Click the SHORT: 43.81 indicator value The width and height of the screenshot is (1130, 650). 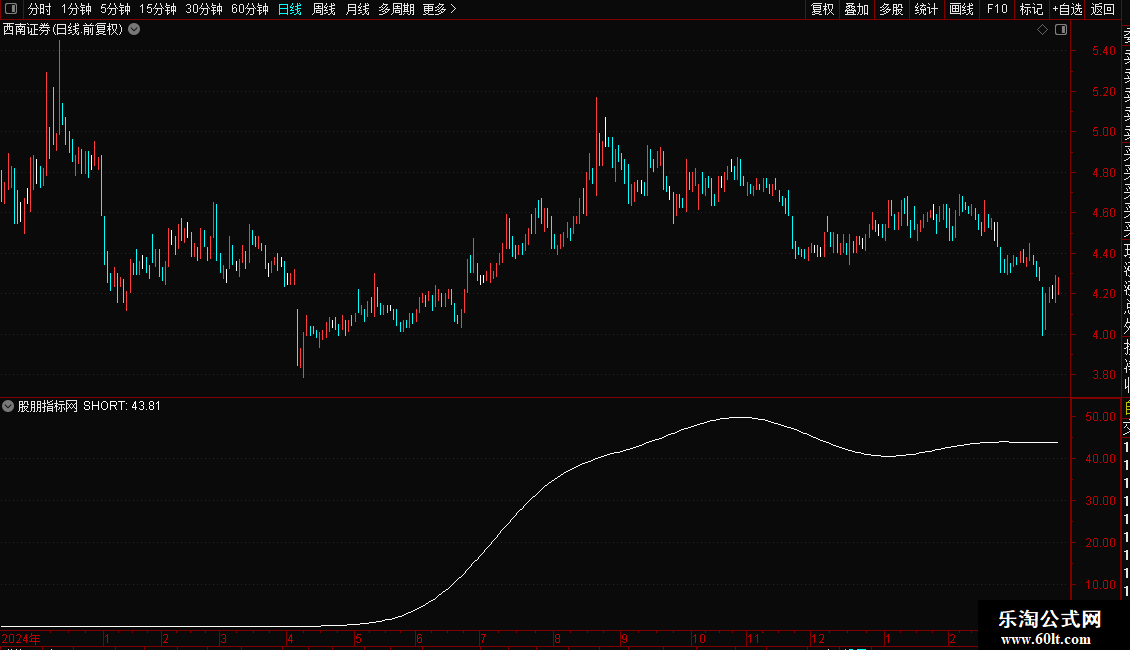pyautogui.click(x=122, y=406)
